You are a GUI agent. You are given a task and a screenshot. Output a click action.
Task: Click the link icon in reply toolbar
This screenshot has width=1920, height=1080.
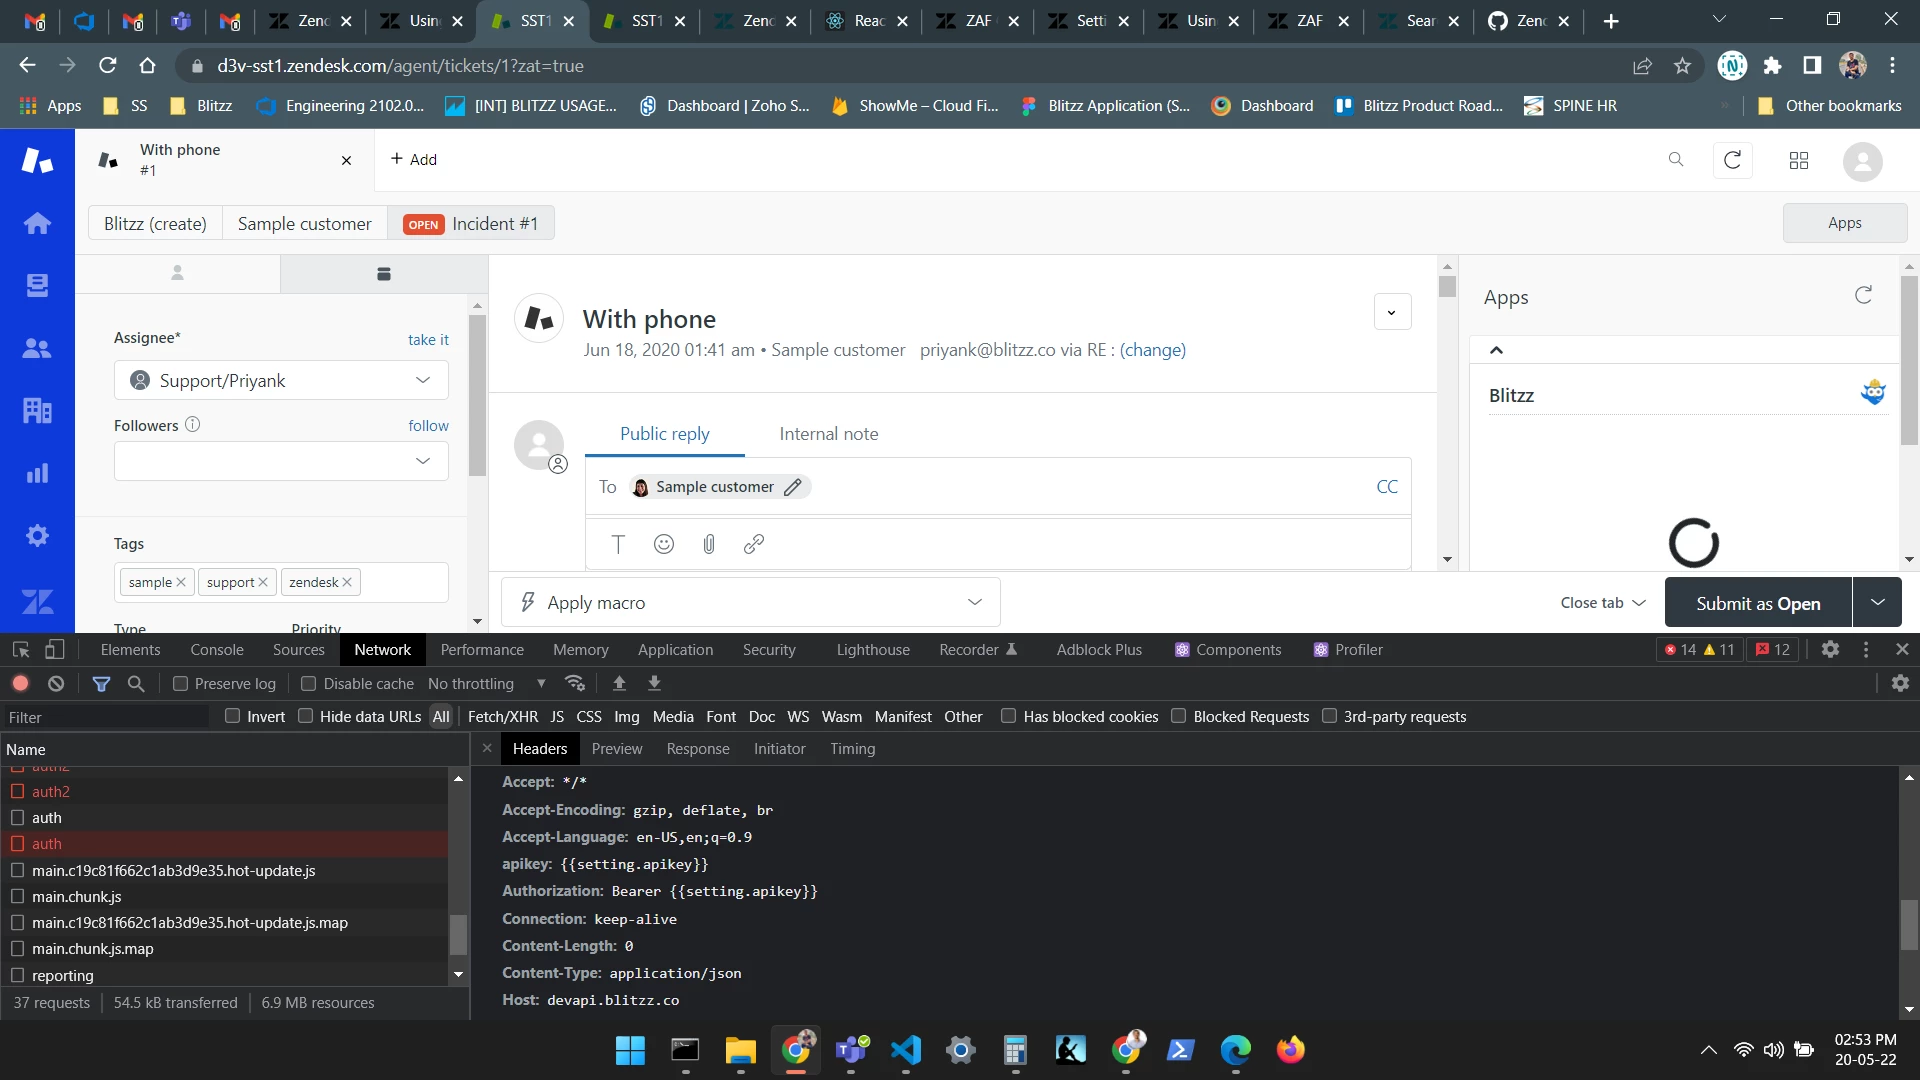click(754, 544)
